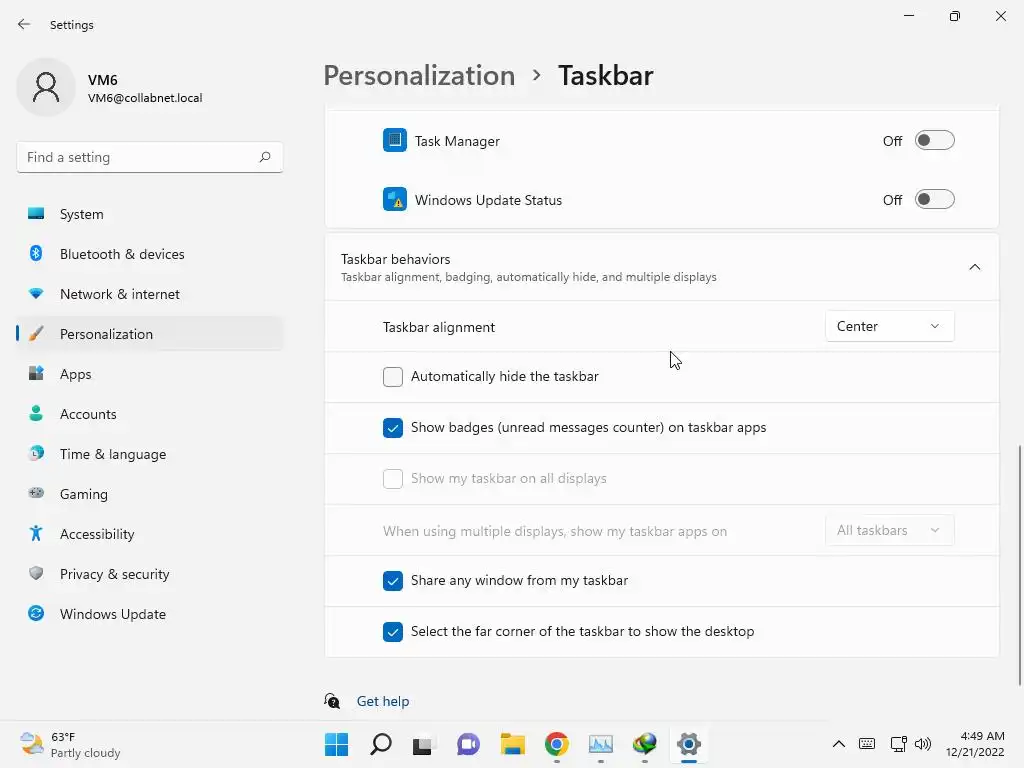Toggle the Windows Update Status switch
This screenshot has height=768, width=1024.
[x=935, y=199]
